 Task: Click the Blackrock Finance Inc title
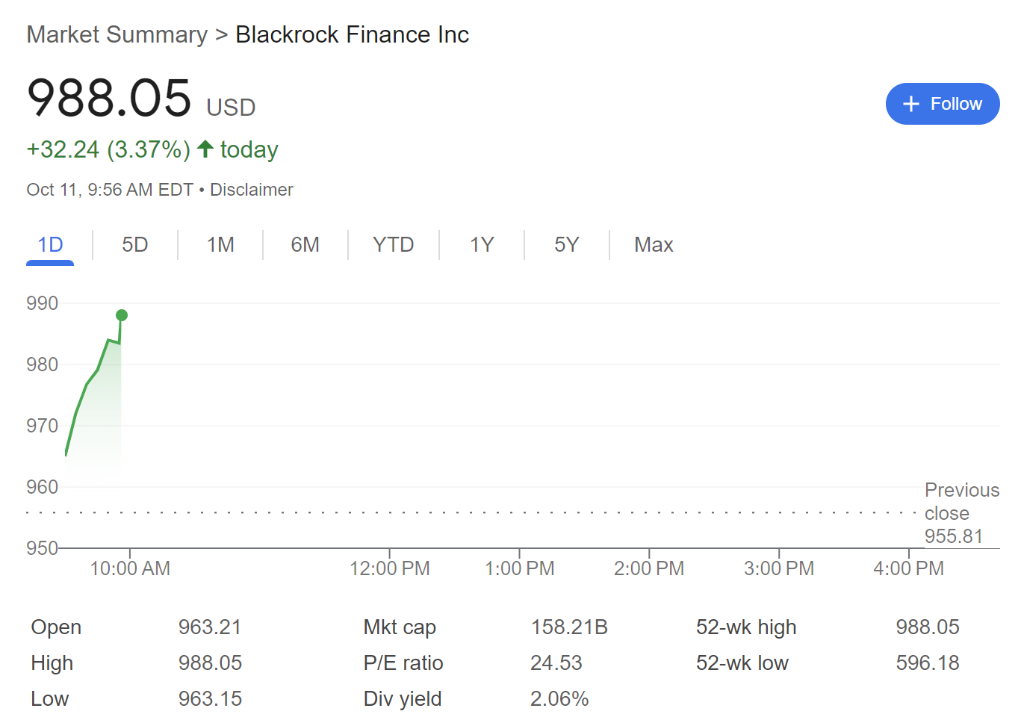tap(352, 35)
